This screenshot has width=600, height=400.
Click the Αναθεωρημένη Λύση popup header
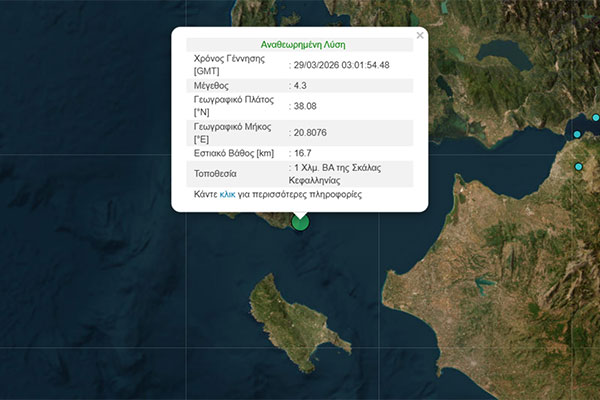point(299,45)
